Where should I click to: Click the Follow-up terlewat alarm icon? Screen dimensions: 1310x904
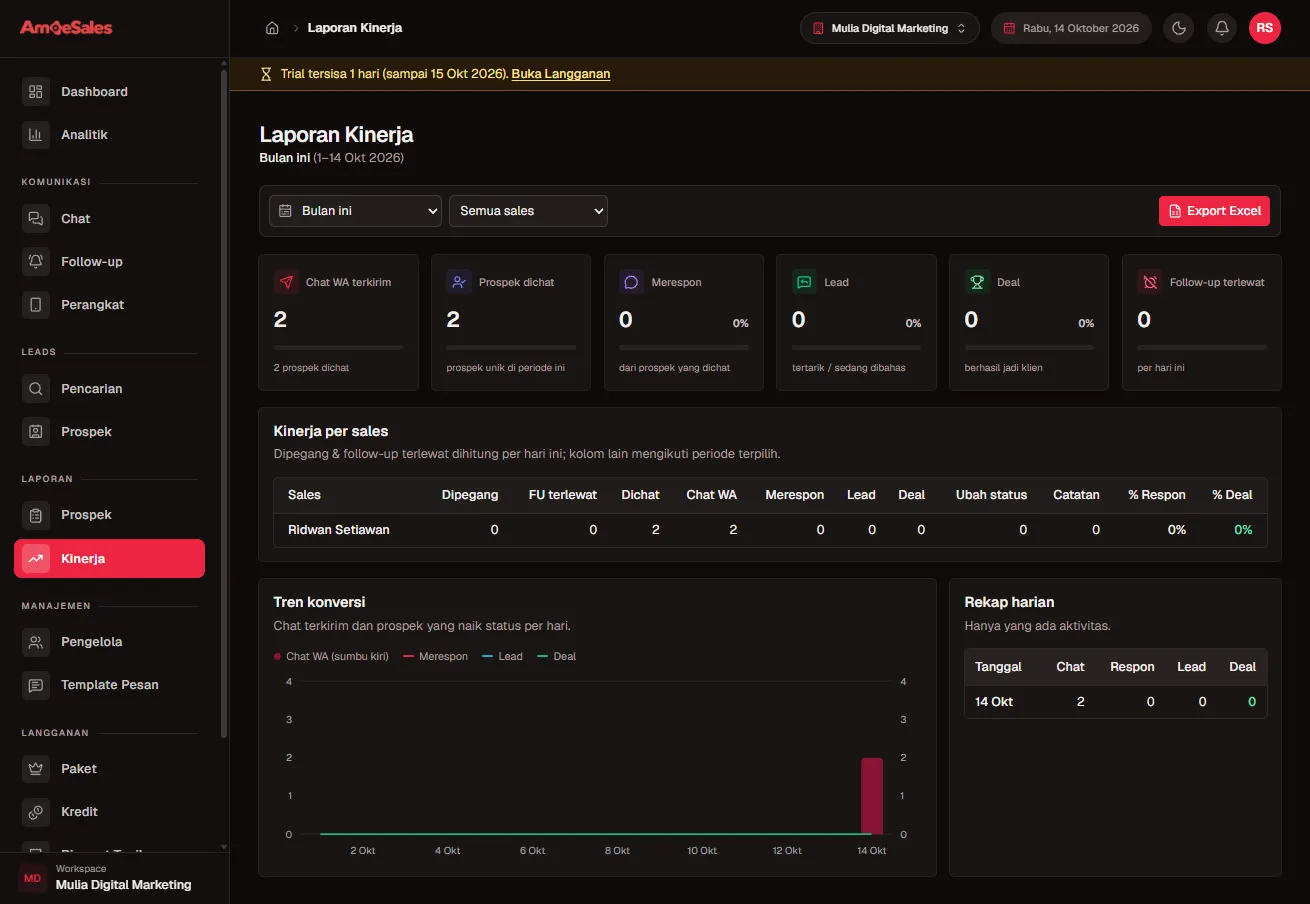click(1150, 282)
